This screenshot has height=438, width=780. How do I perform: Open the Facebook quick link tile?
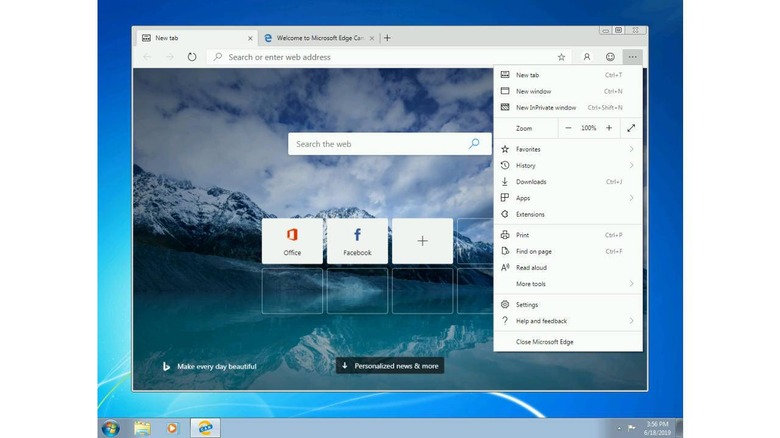[357, 241]
